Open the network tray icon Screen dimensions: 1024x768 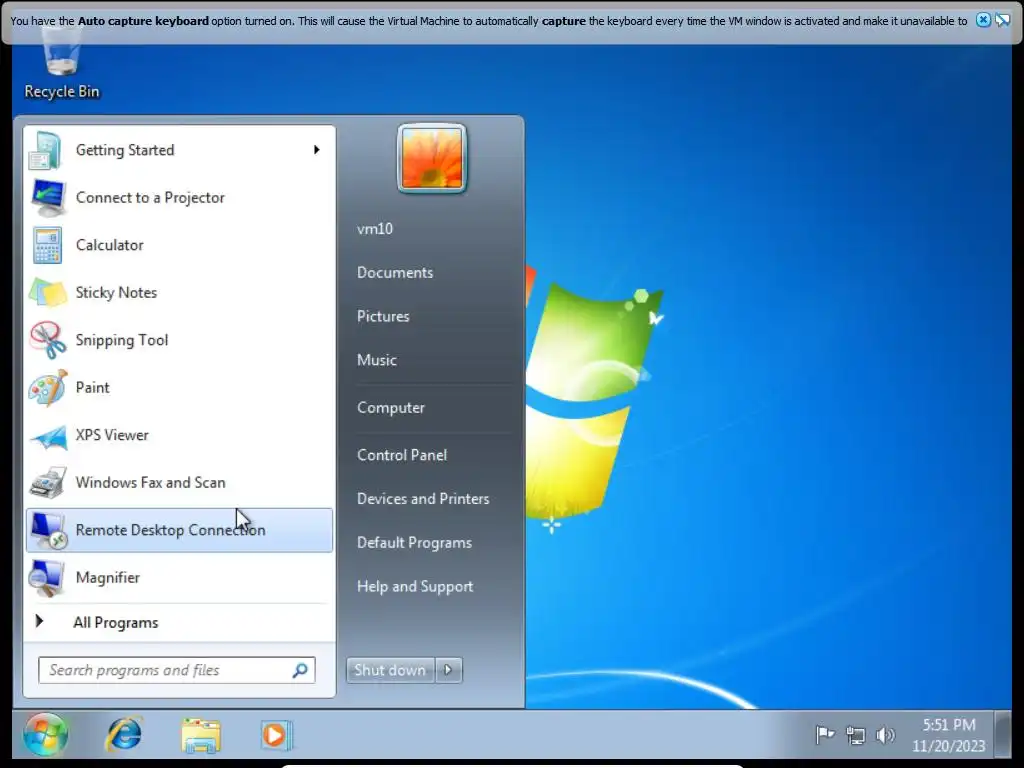tap(855, 735)
